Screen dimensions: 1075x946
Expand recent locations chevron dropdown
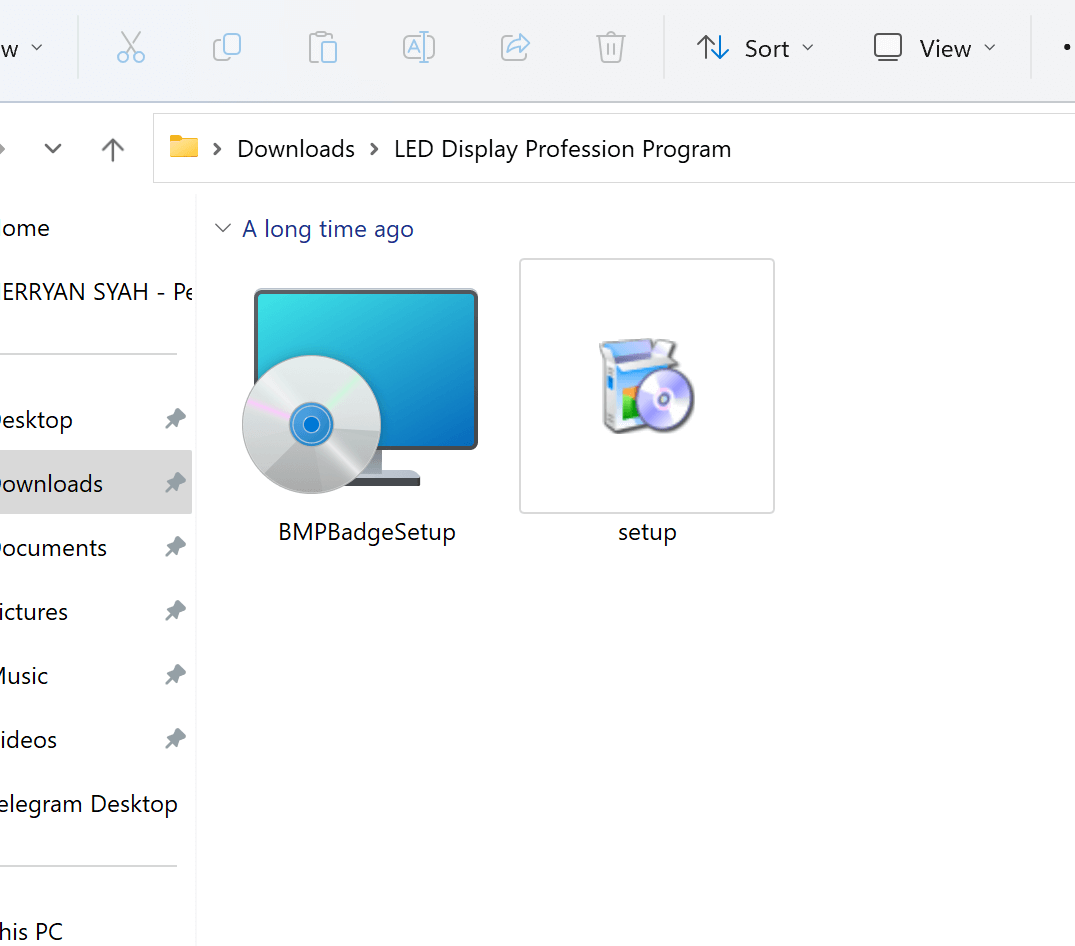coord(53,149)
